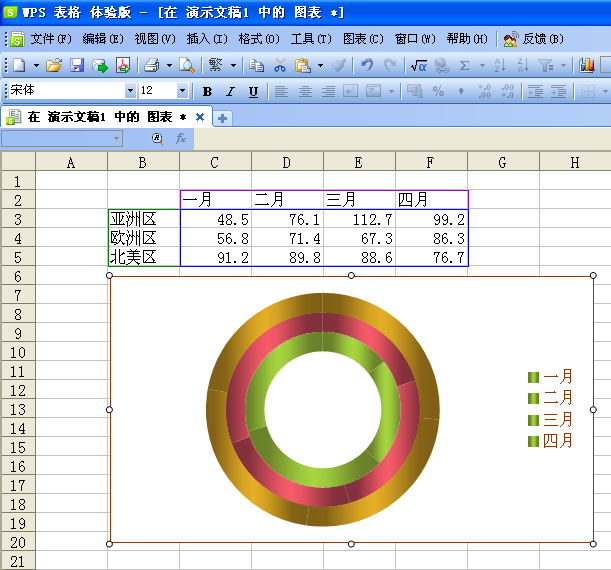Click the Cut scissors icon
Image resolution: width=611 pixels, height=570 pixels.
(280, 65)
